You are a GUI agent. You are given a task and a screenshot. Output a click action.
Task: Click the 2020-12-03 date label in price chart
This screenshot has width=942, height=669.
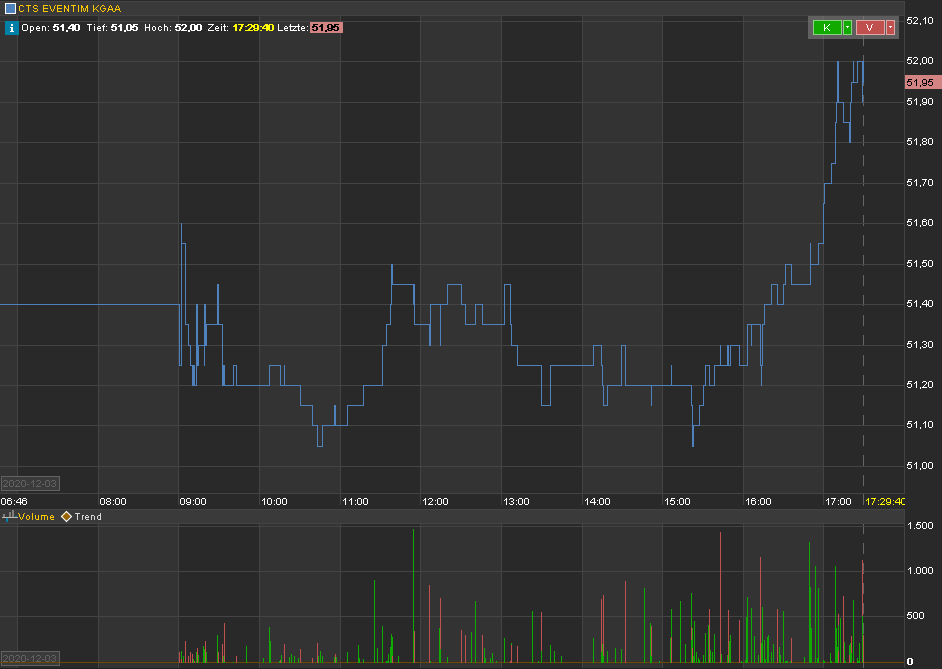pyautogui.click(x=29, y=483)
